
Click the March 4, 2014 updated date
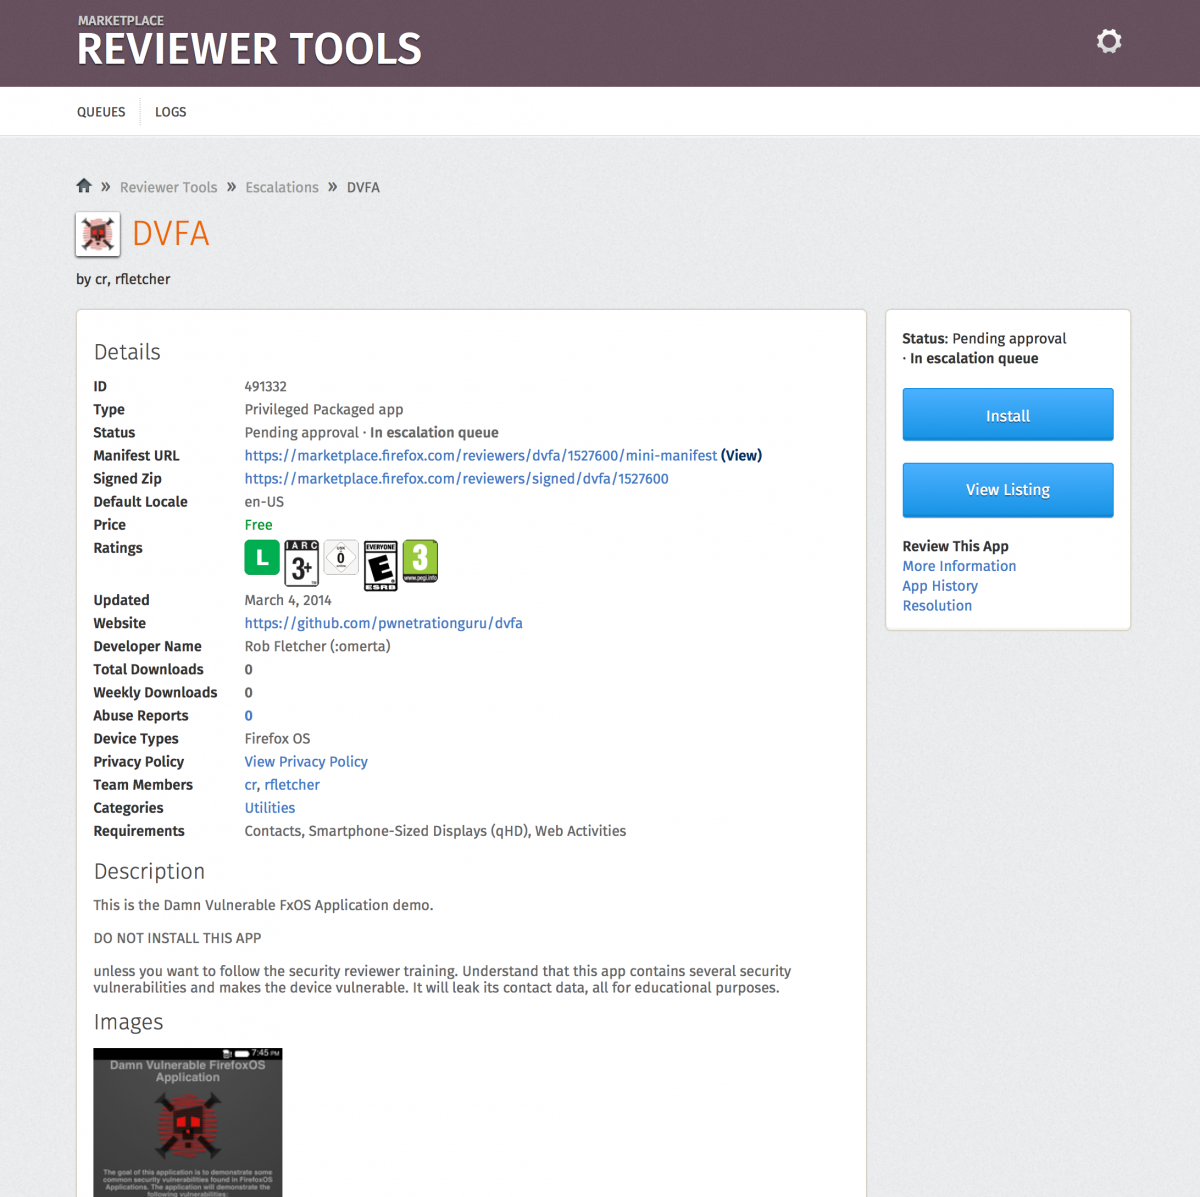288,600
